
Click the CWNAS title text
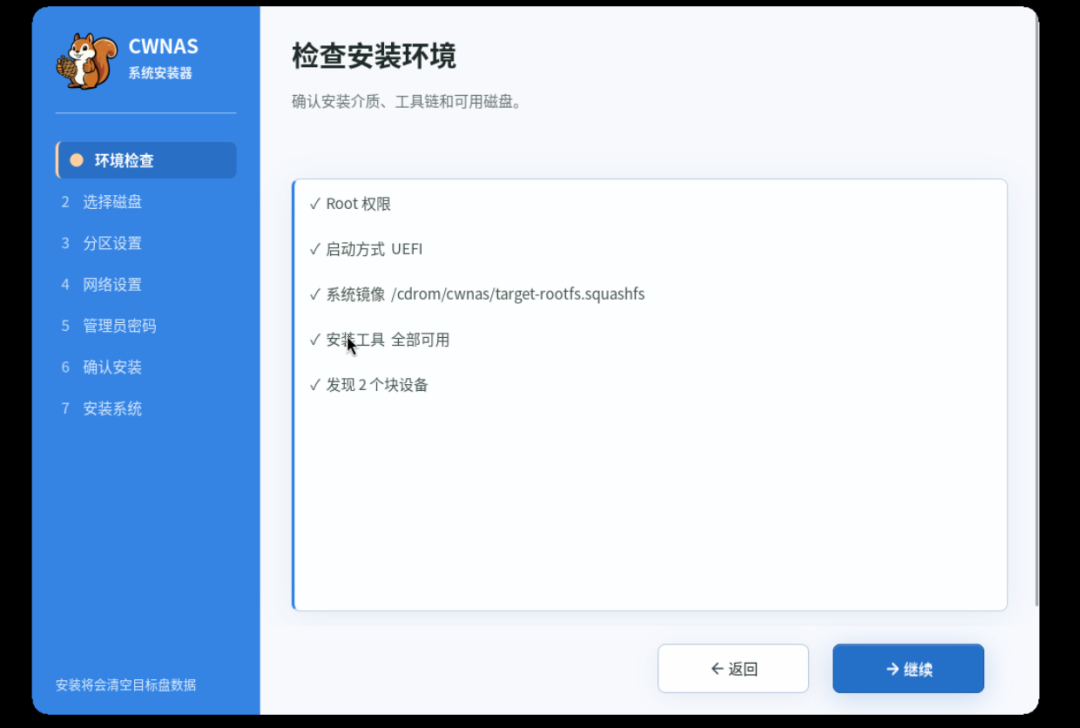point(163,46)
